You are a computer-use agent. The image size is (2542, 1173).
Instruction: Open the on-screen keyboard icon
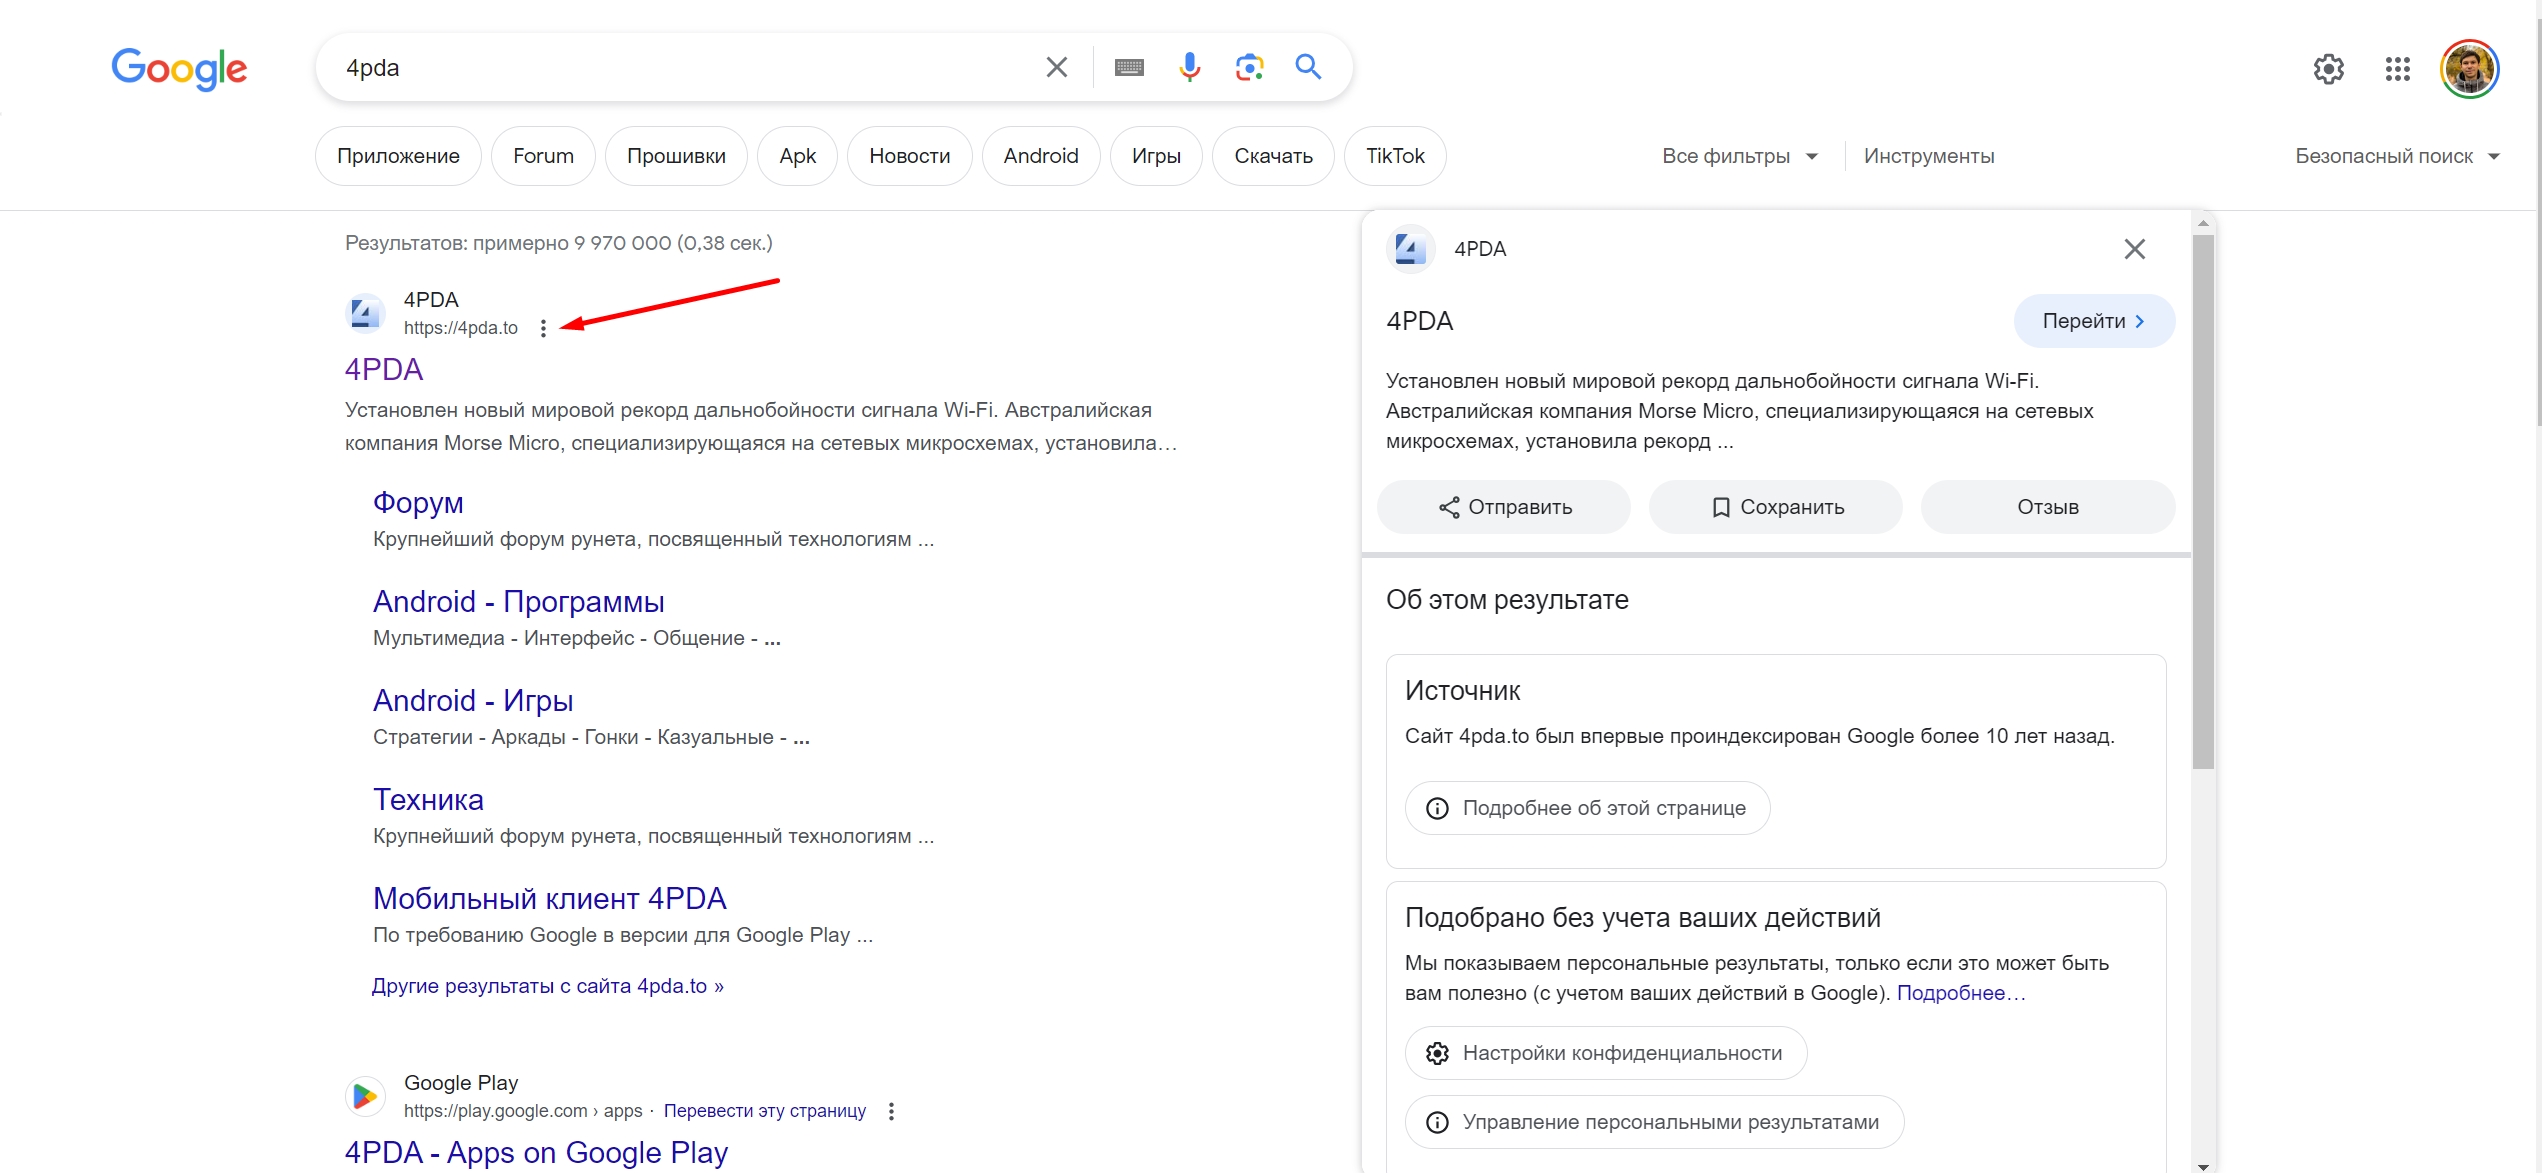click(1129, 67)
